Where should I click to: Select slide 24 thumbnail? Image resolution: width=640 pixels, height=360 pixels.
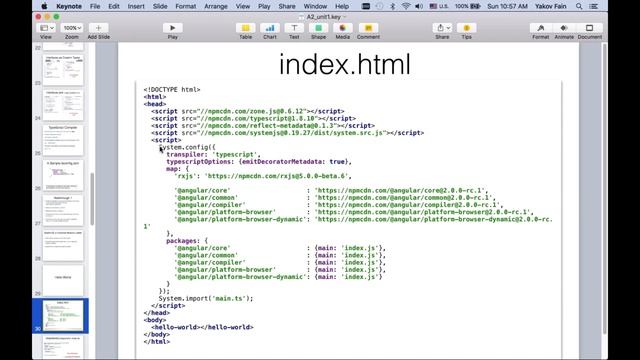click(x=63, y=105)
